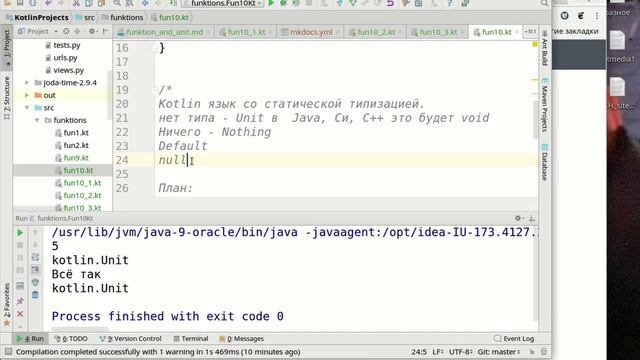Close the fun10.kt editor tab
Image resolution: width=640 pixels, height=360 pixels.
click(x=517, y=32)
